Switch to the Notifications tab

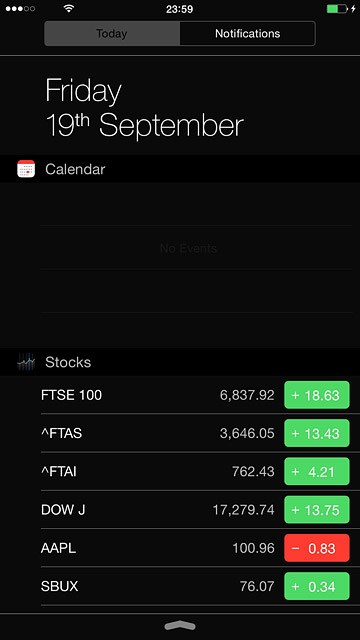point(247,33)
